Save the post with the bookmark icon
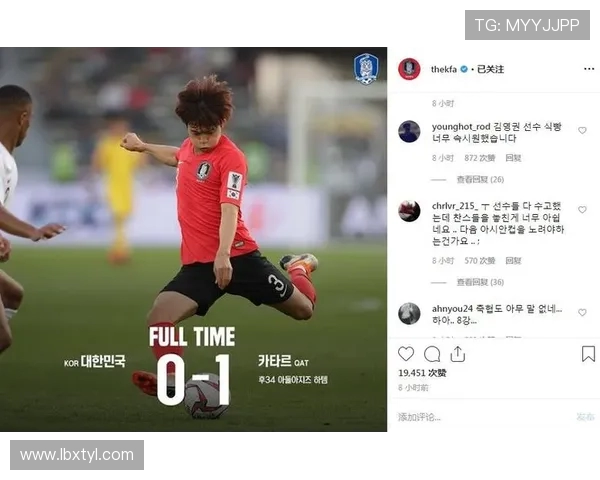Viewport: 600px width, 480px height. click(x=588, y=354)
